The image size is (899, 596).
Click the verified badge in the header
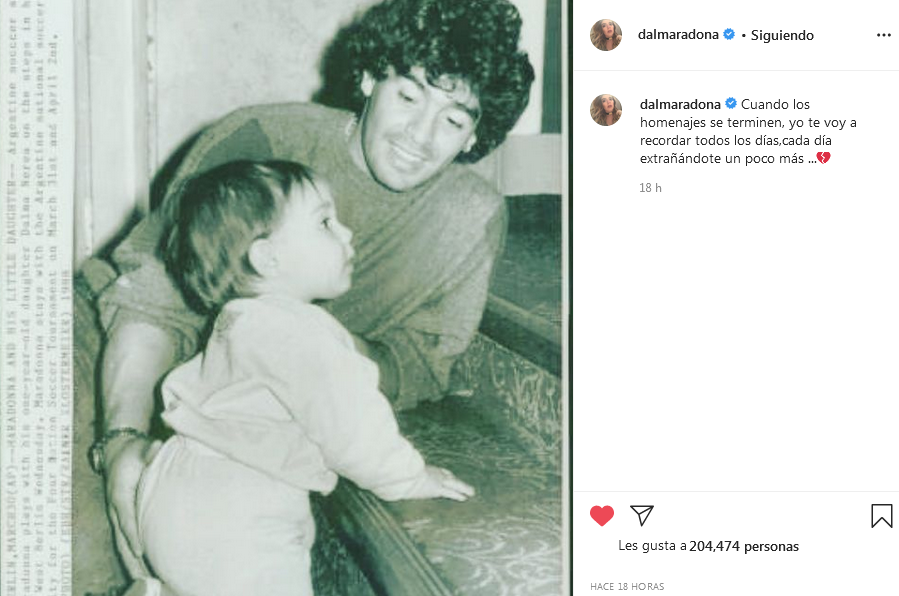tap(729, 34)
